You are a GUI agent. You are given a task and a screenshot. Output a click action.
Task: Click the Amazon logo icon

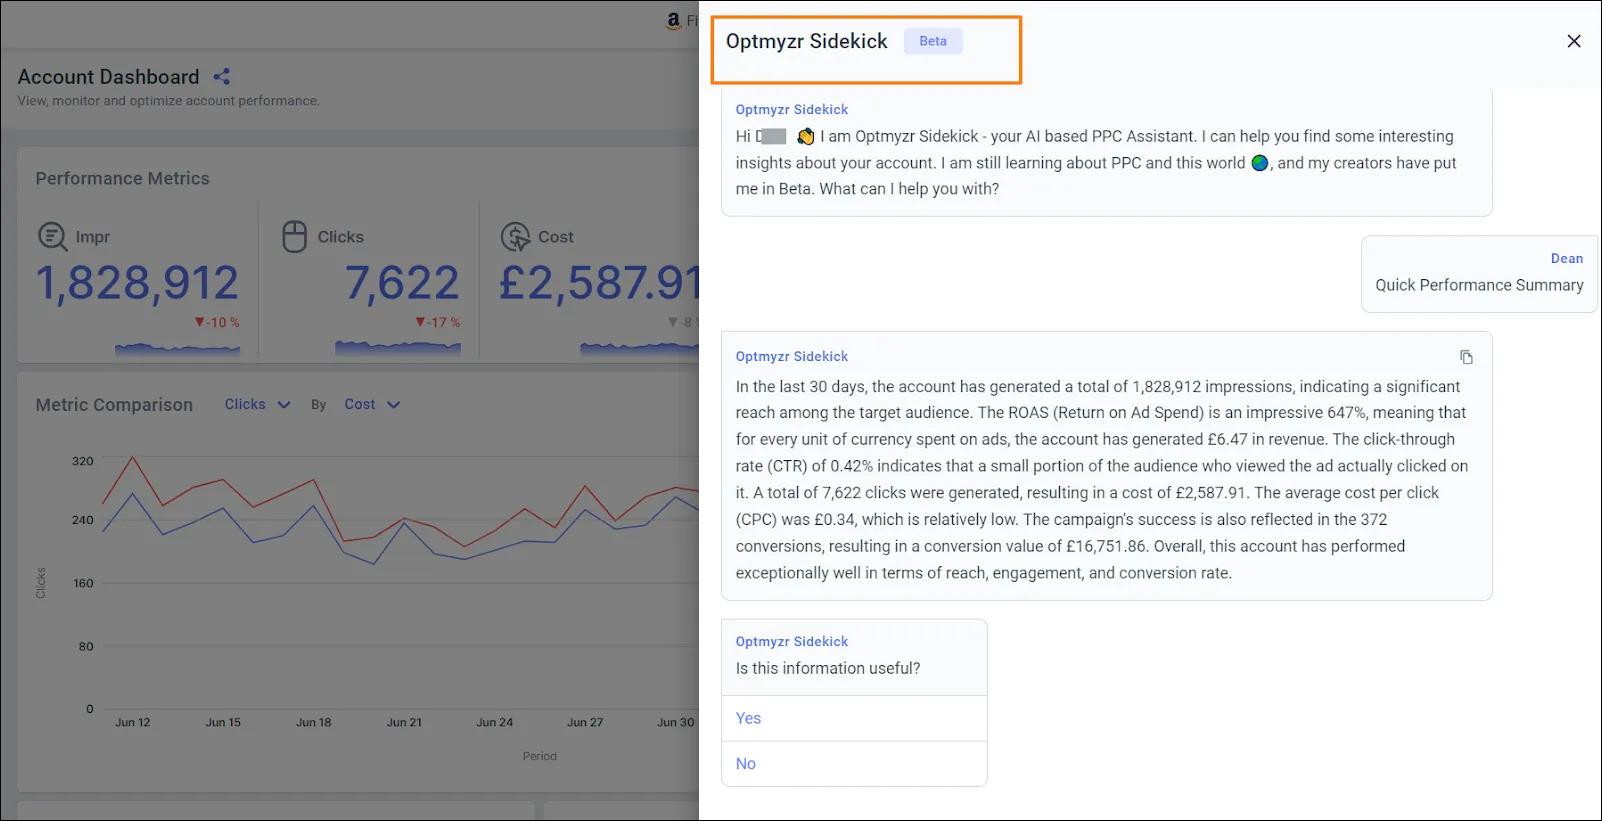(x=673, y=20)
